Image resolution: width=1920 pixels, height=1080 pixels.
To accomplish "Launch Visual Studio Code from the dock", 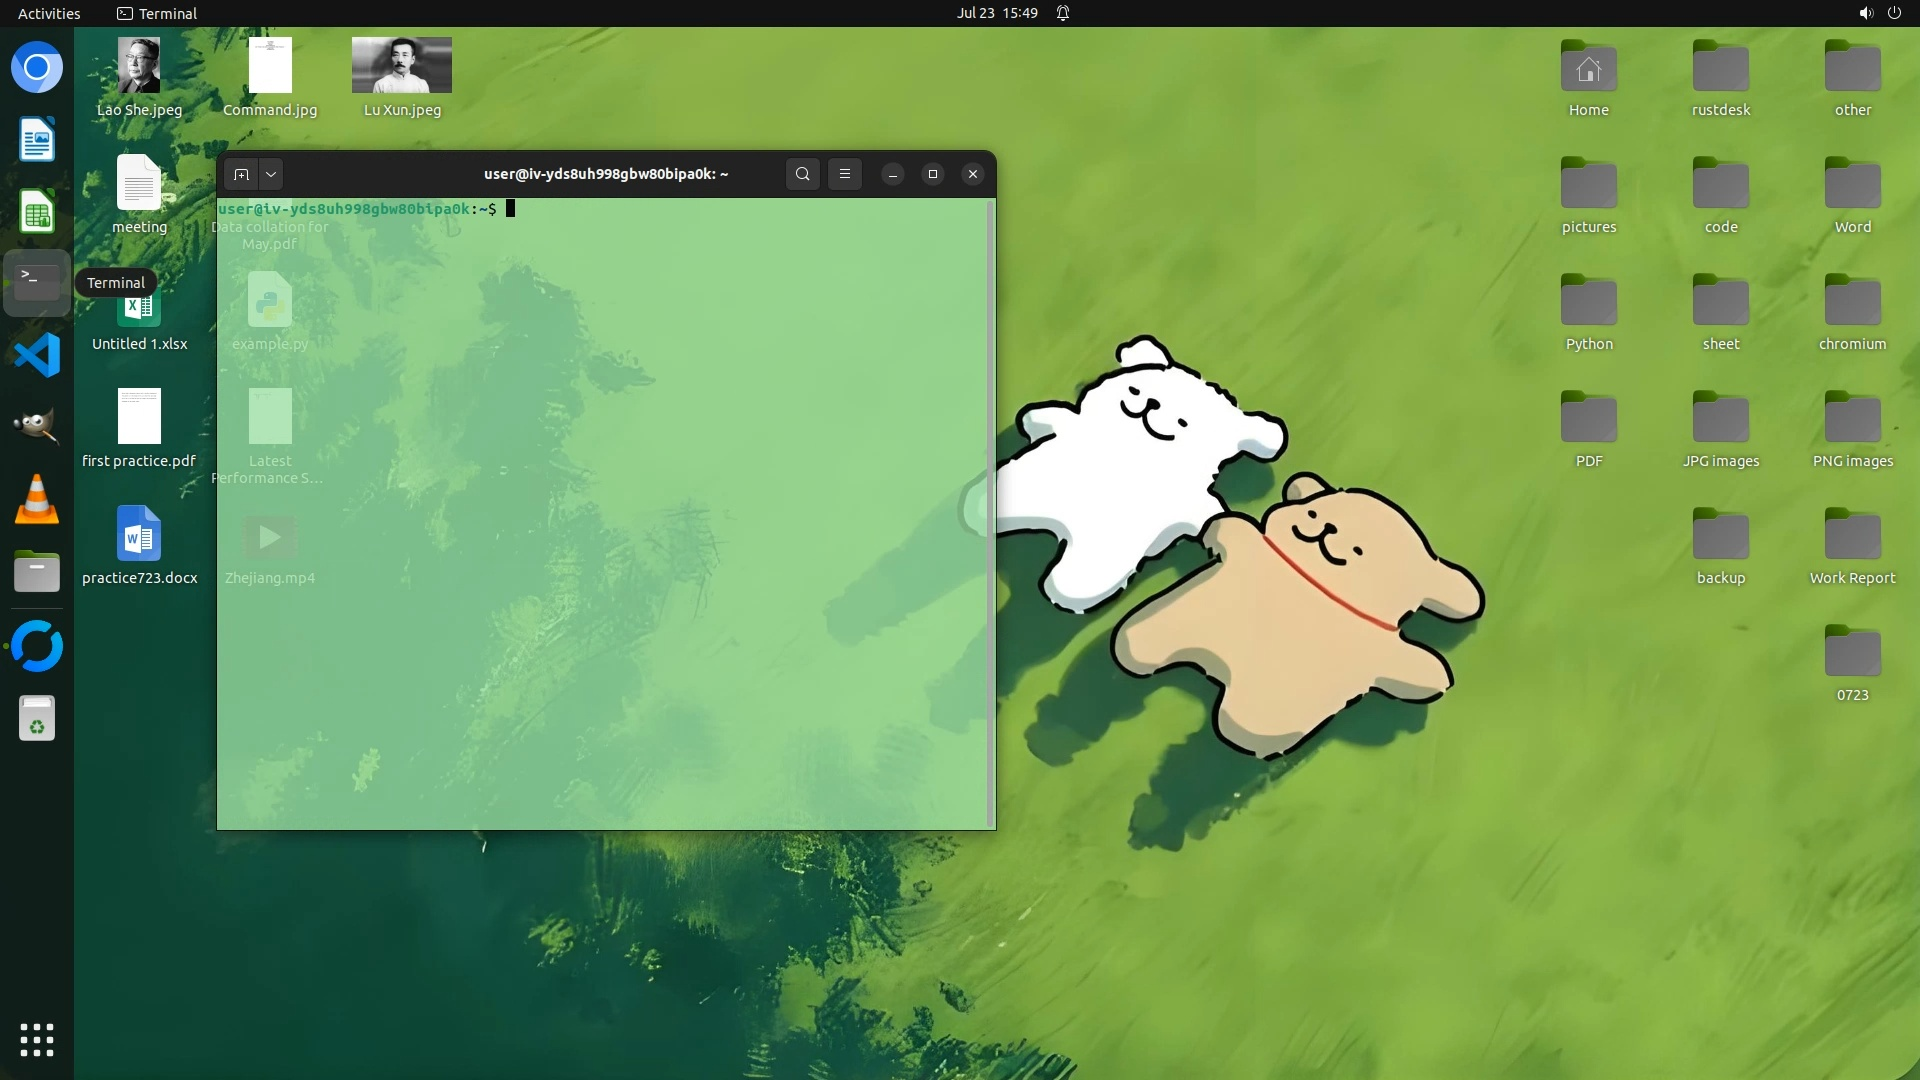I will click(37, 355).
